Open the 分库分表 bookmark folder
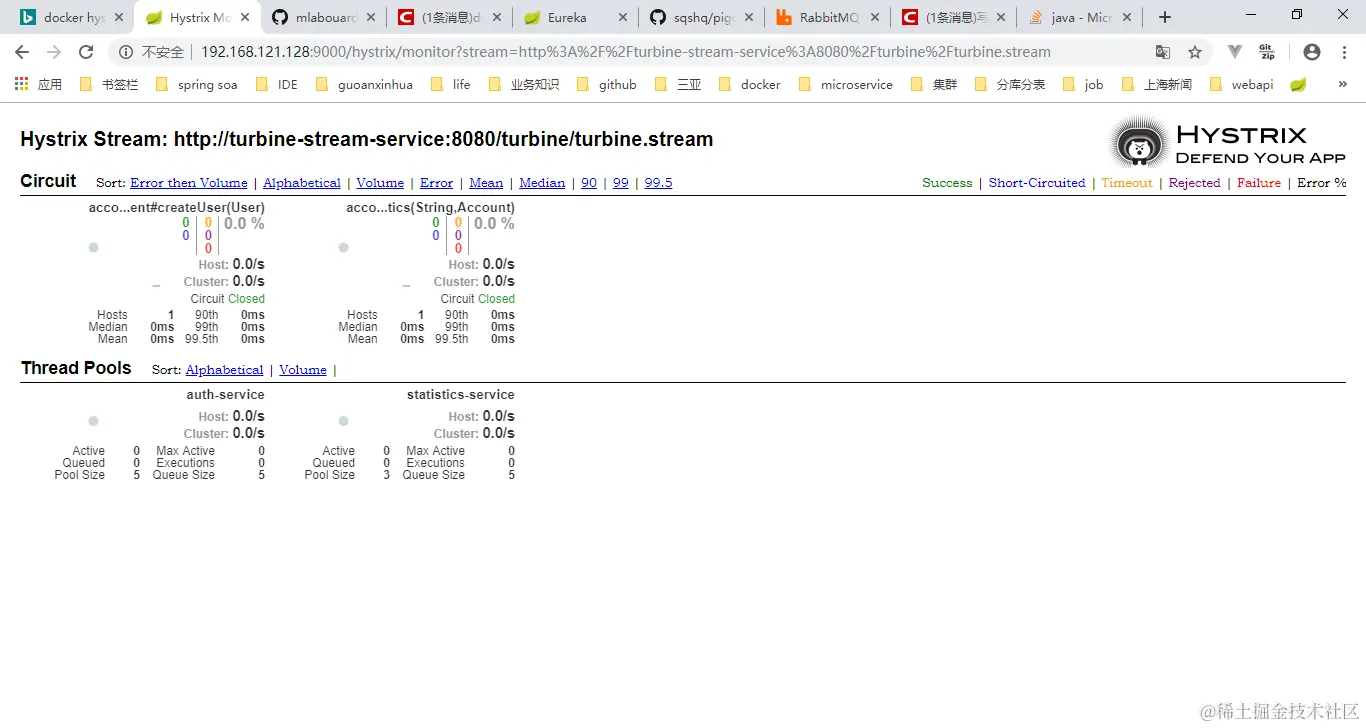Image resolution: width=1366 pixels, height=728 pixels. tap(1009, 84)
